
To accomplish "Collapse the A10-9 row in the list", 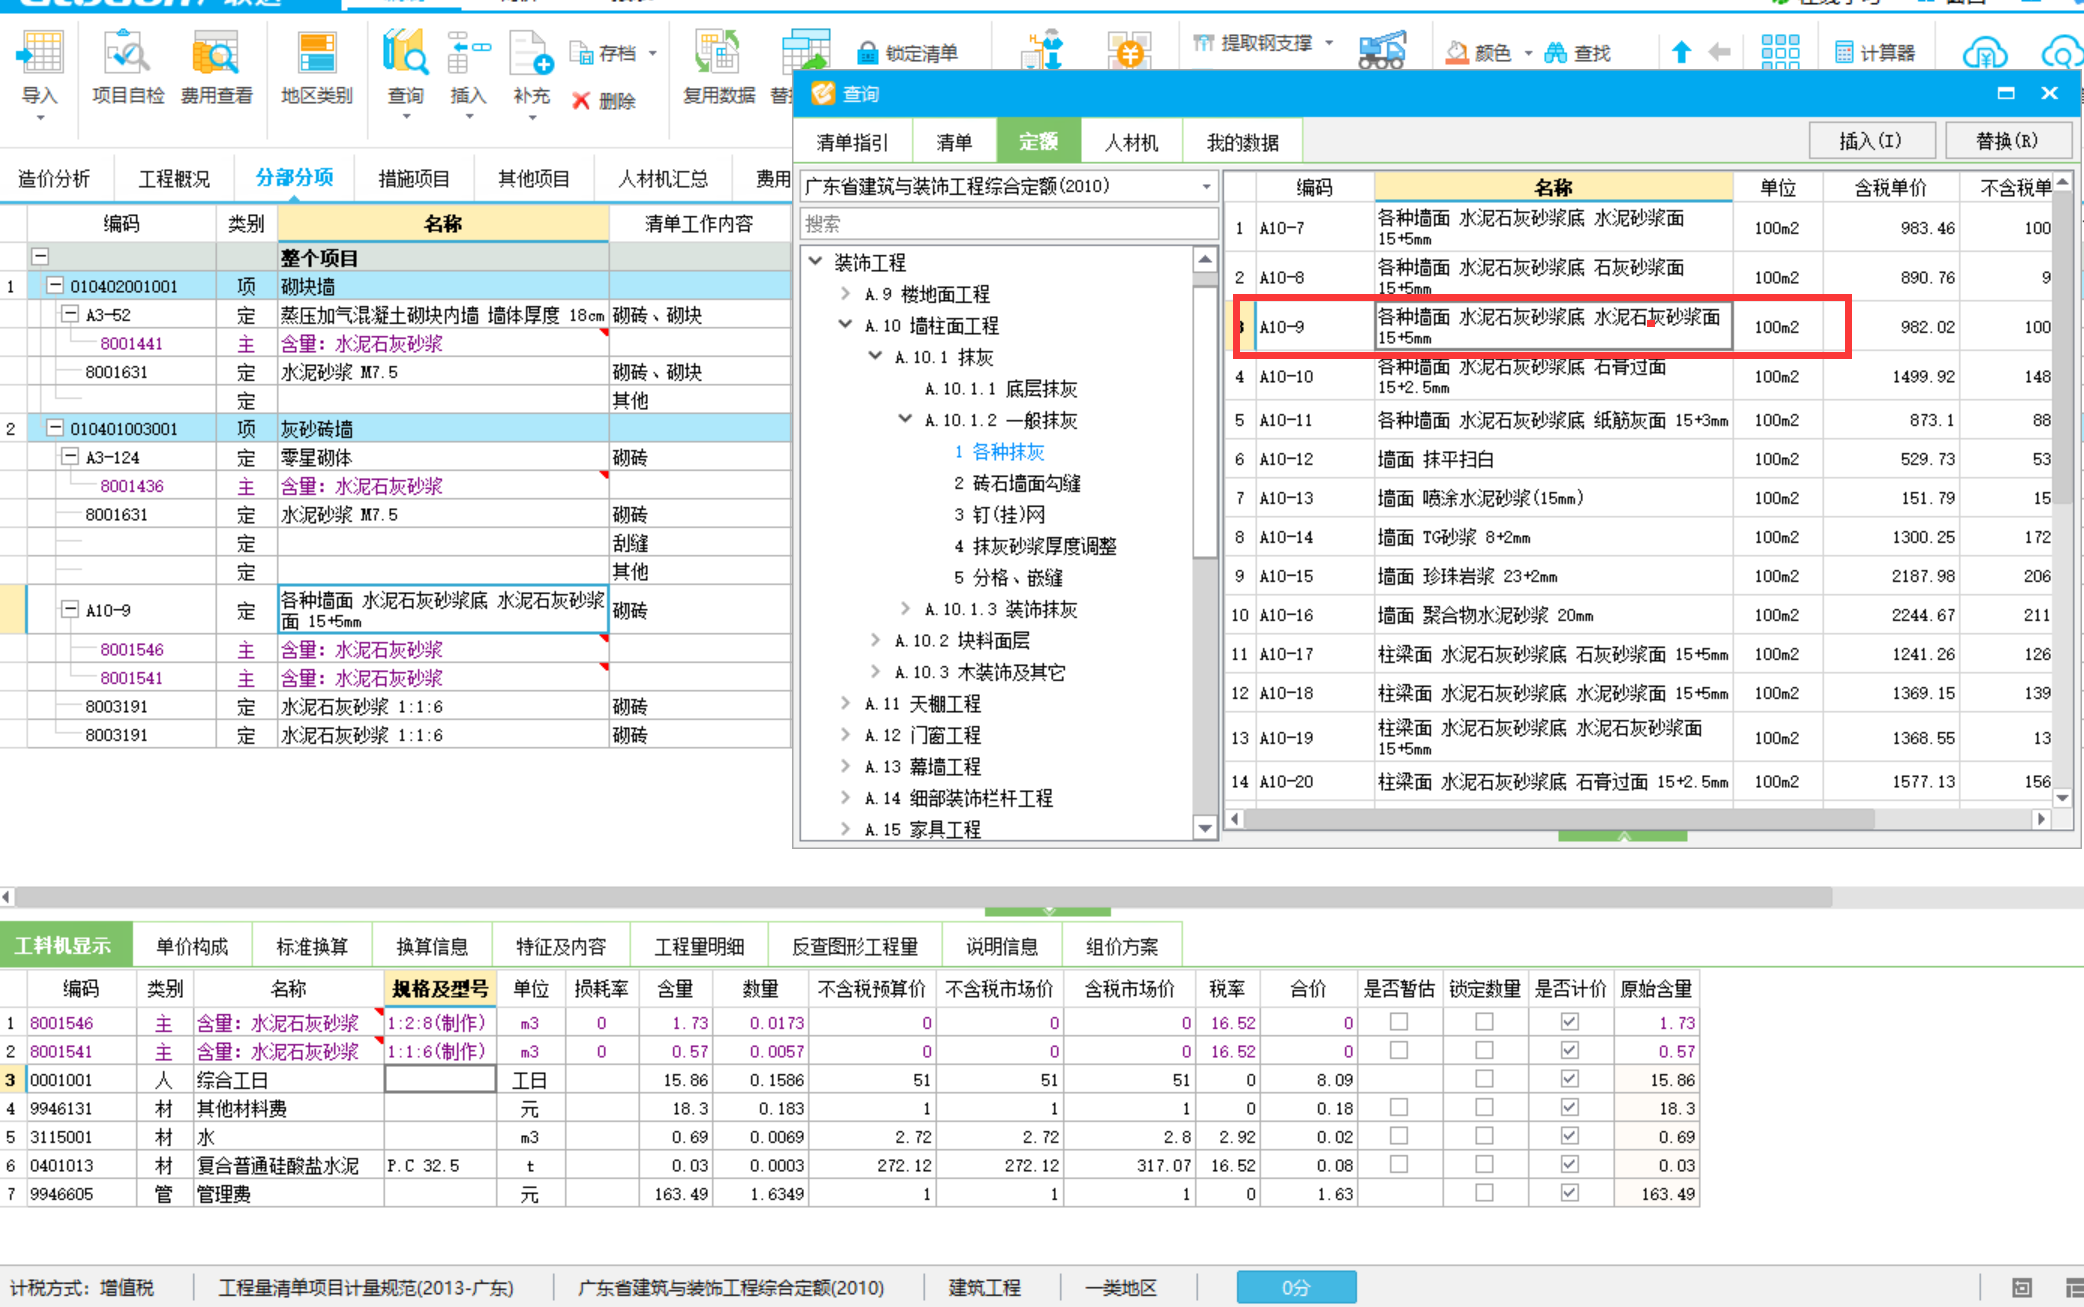I will coord(70,609).
